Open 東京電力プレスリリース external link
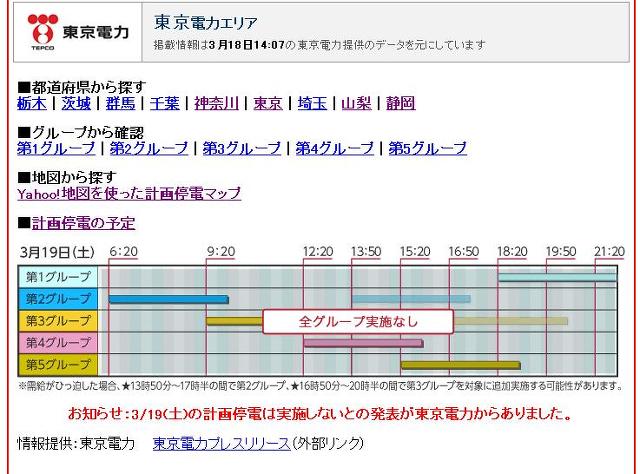This screenshot has width=640, height=474. tap(221, 443)
